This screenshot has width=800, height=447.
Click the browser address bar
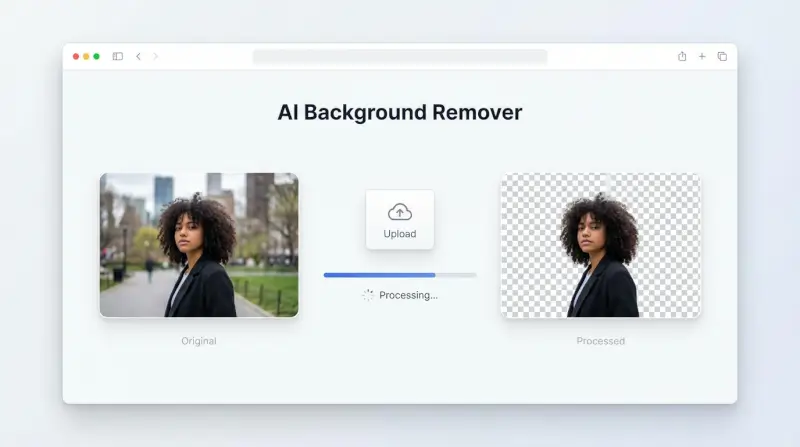400,57
